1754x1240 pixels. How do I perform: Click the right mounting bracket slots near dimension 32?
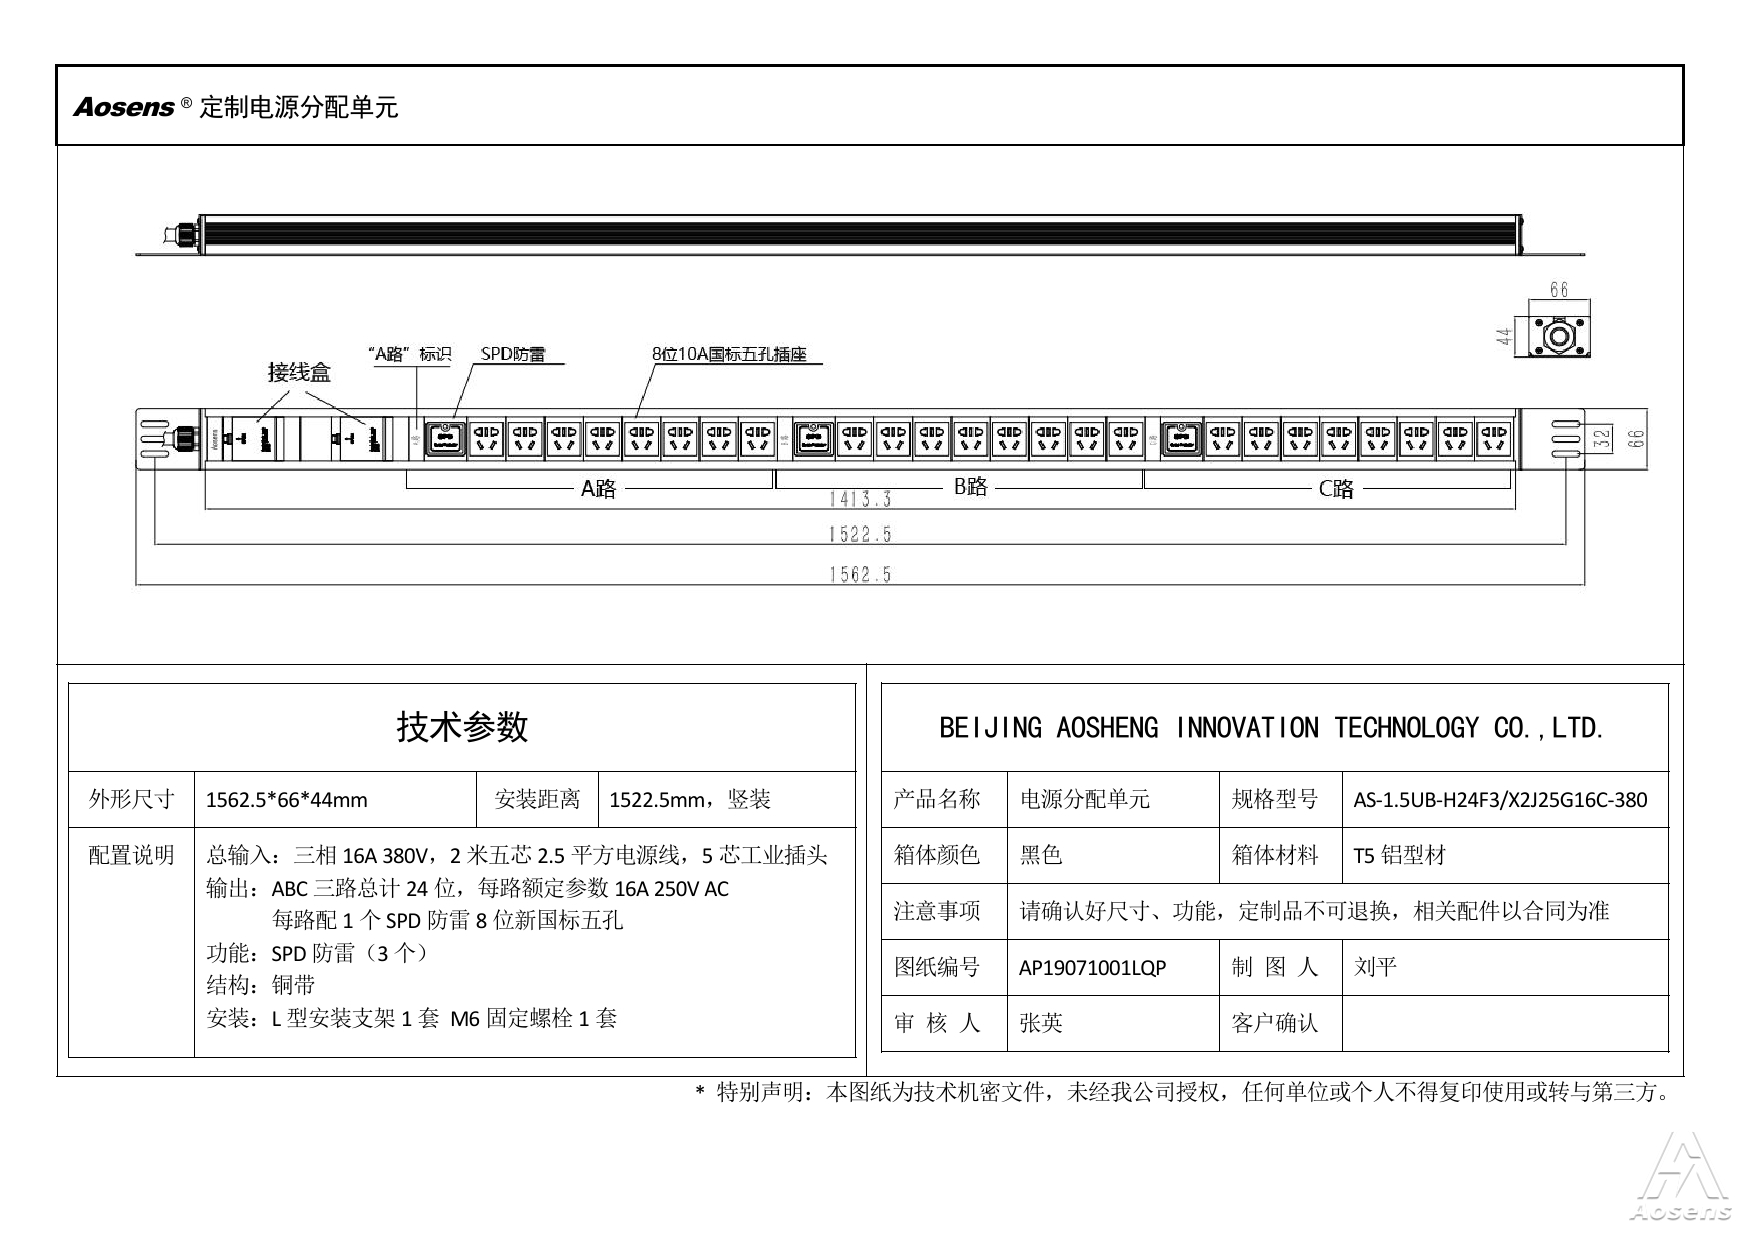coord(1565,439)
